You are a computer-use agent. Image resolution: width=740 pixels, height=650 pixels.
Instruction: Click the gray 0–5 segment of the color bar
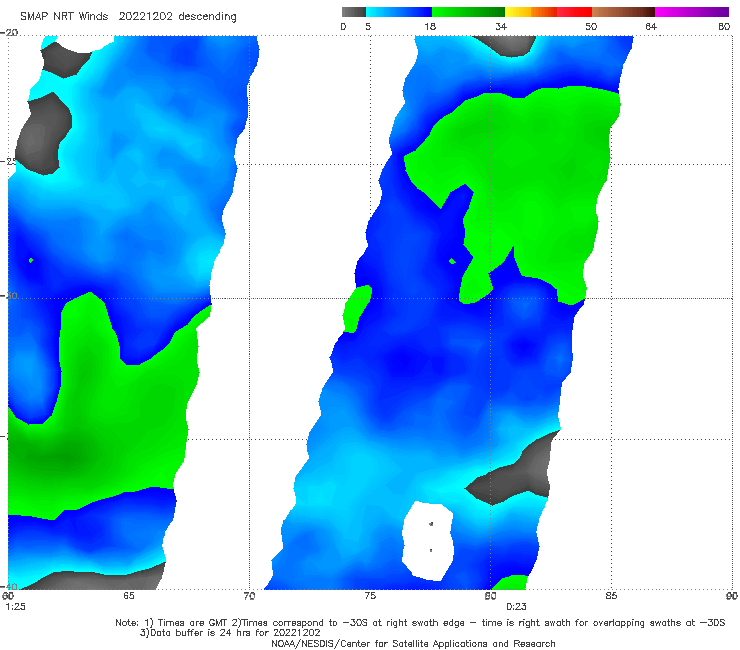tap(353, 12)
